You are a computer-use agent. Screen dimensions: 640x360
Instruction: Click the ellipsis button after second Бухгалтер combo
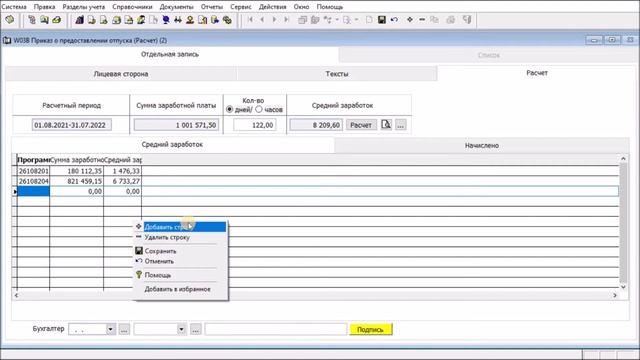[196, 329]
